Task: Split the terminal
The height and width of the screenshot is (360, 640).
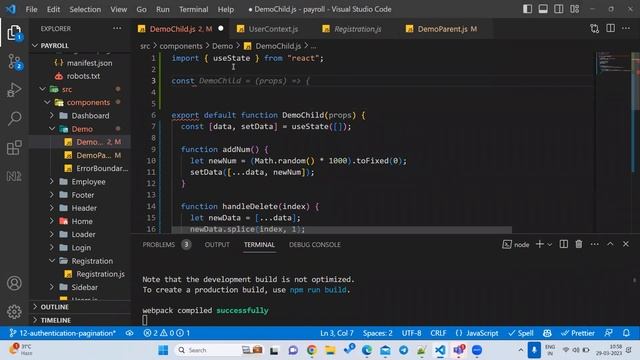Action: tap(563, 244)
